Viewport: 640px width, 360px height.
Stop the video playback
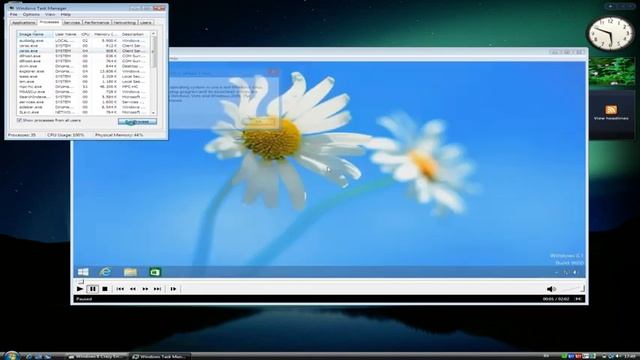(105, 289)
